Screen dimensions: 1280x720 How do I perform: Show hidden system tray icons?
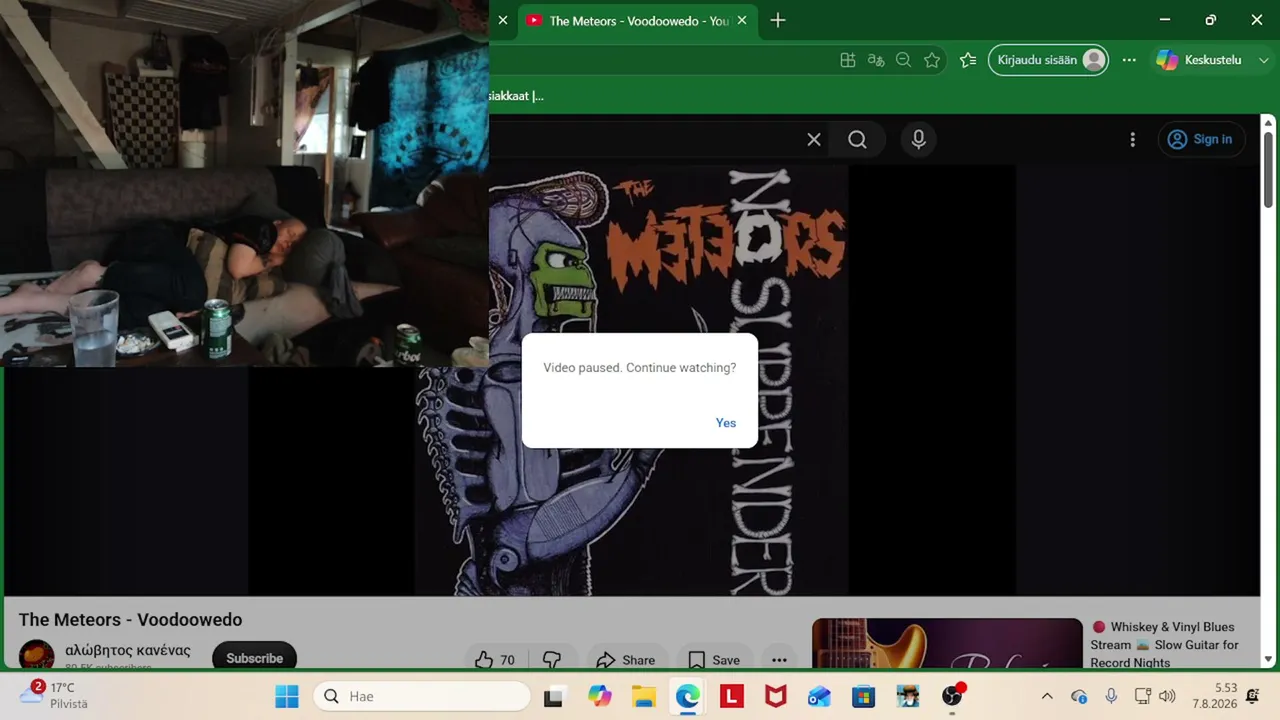[x=1047, y=696]
